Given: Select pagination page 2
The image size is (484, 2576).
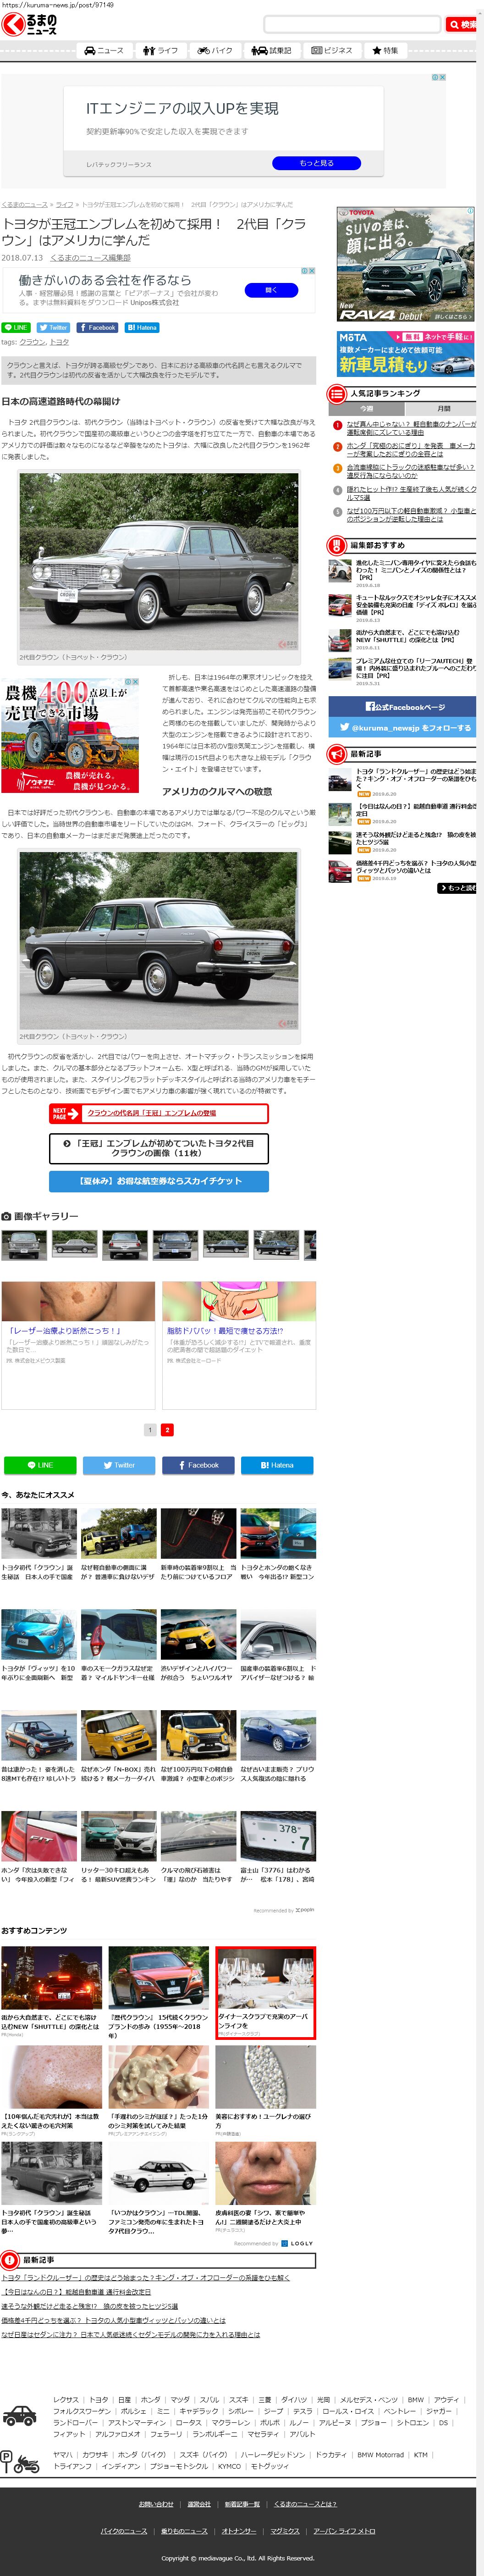Looking at the screenshot, I should click(x=167, y=1430).
